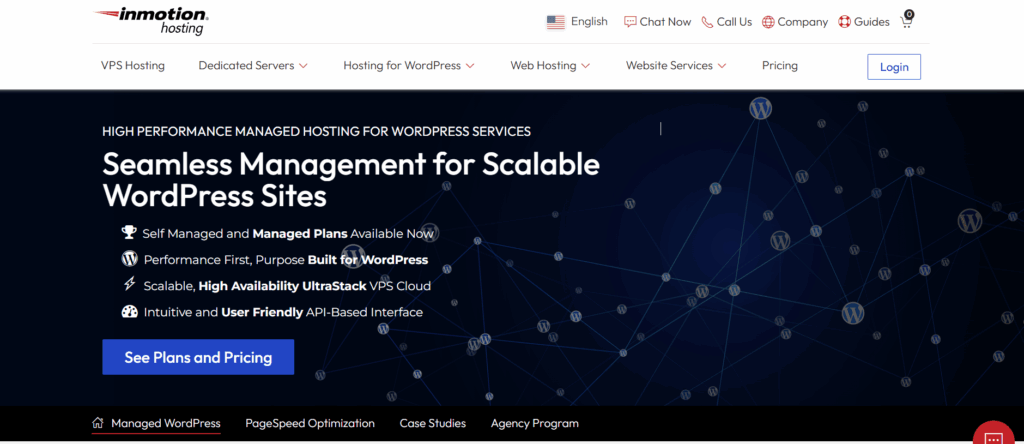Image resolution: width=1024 pixels, height=444 pixels.
Task: Click the US flag language icon
Action: 556,22
